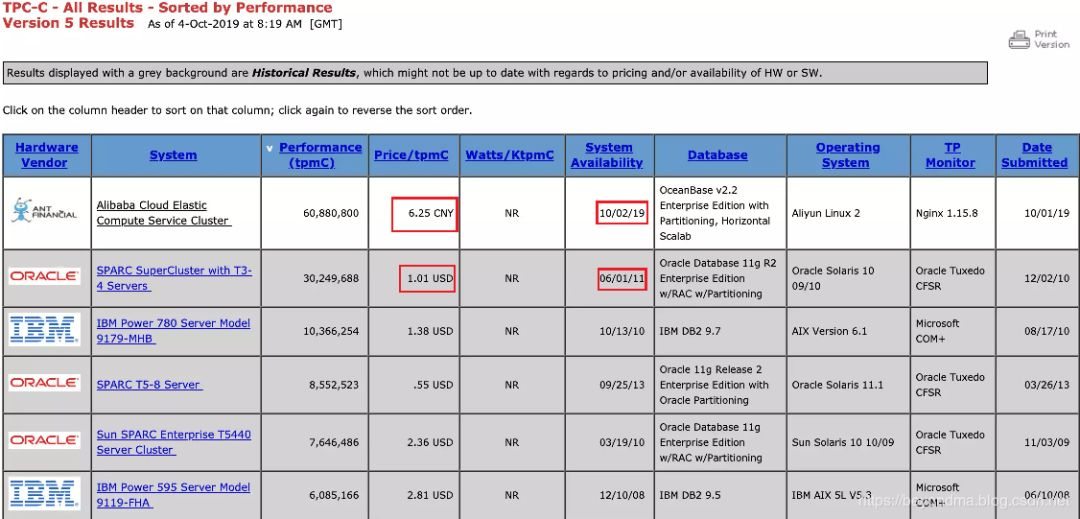Click submitted date 03/26/13
1080x519 pixels.
click(1046, 385)
